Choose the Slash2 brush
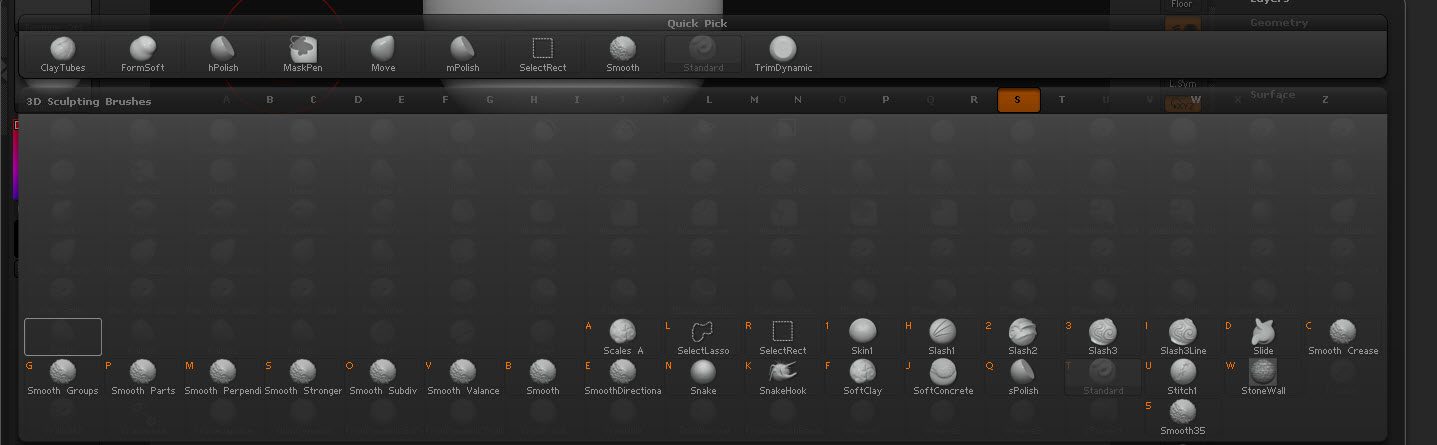The width and height of the screenshot is (1437, 445). [x=1023, y=338]
